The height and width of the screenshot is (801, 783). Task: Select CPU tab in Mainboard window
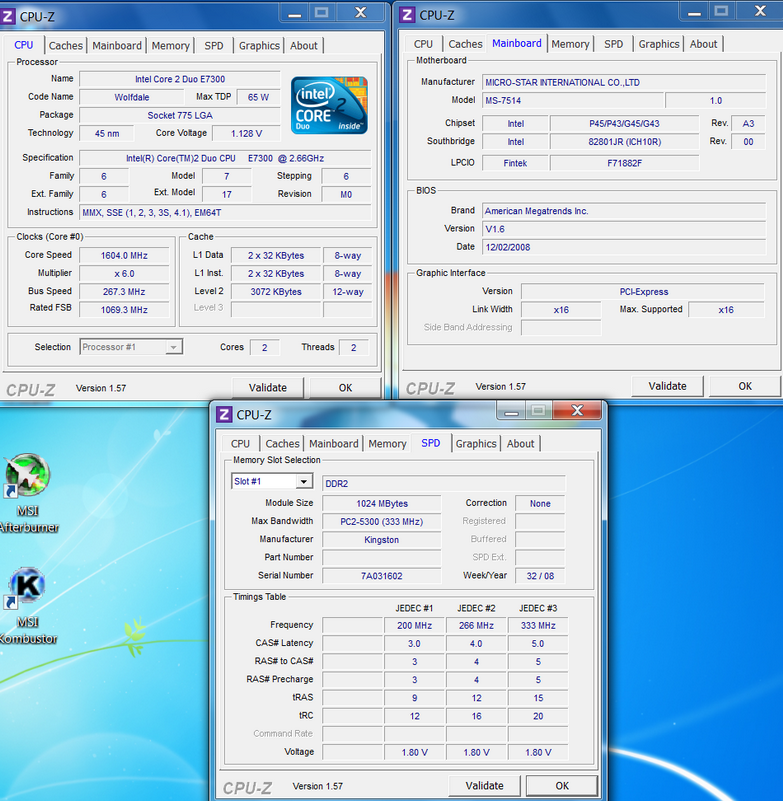[423, 44]
